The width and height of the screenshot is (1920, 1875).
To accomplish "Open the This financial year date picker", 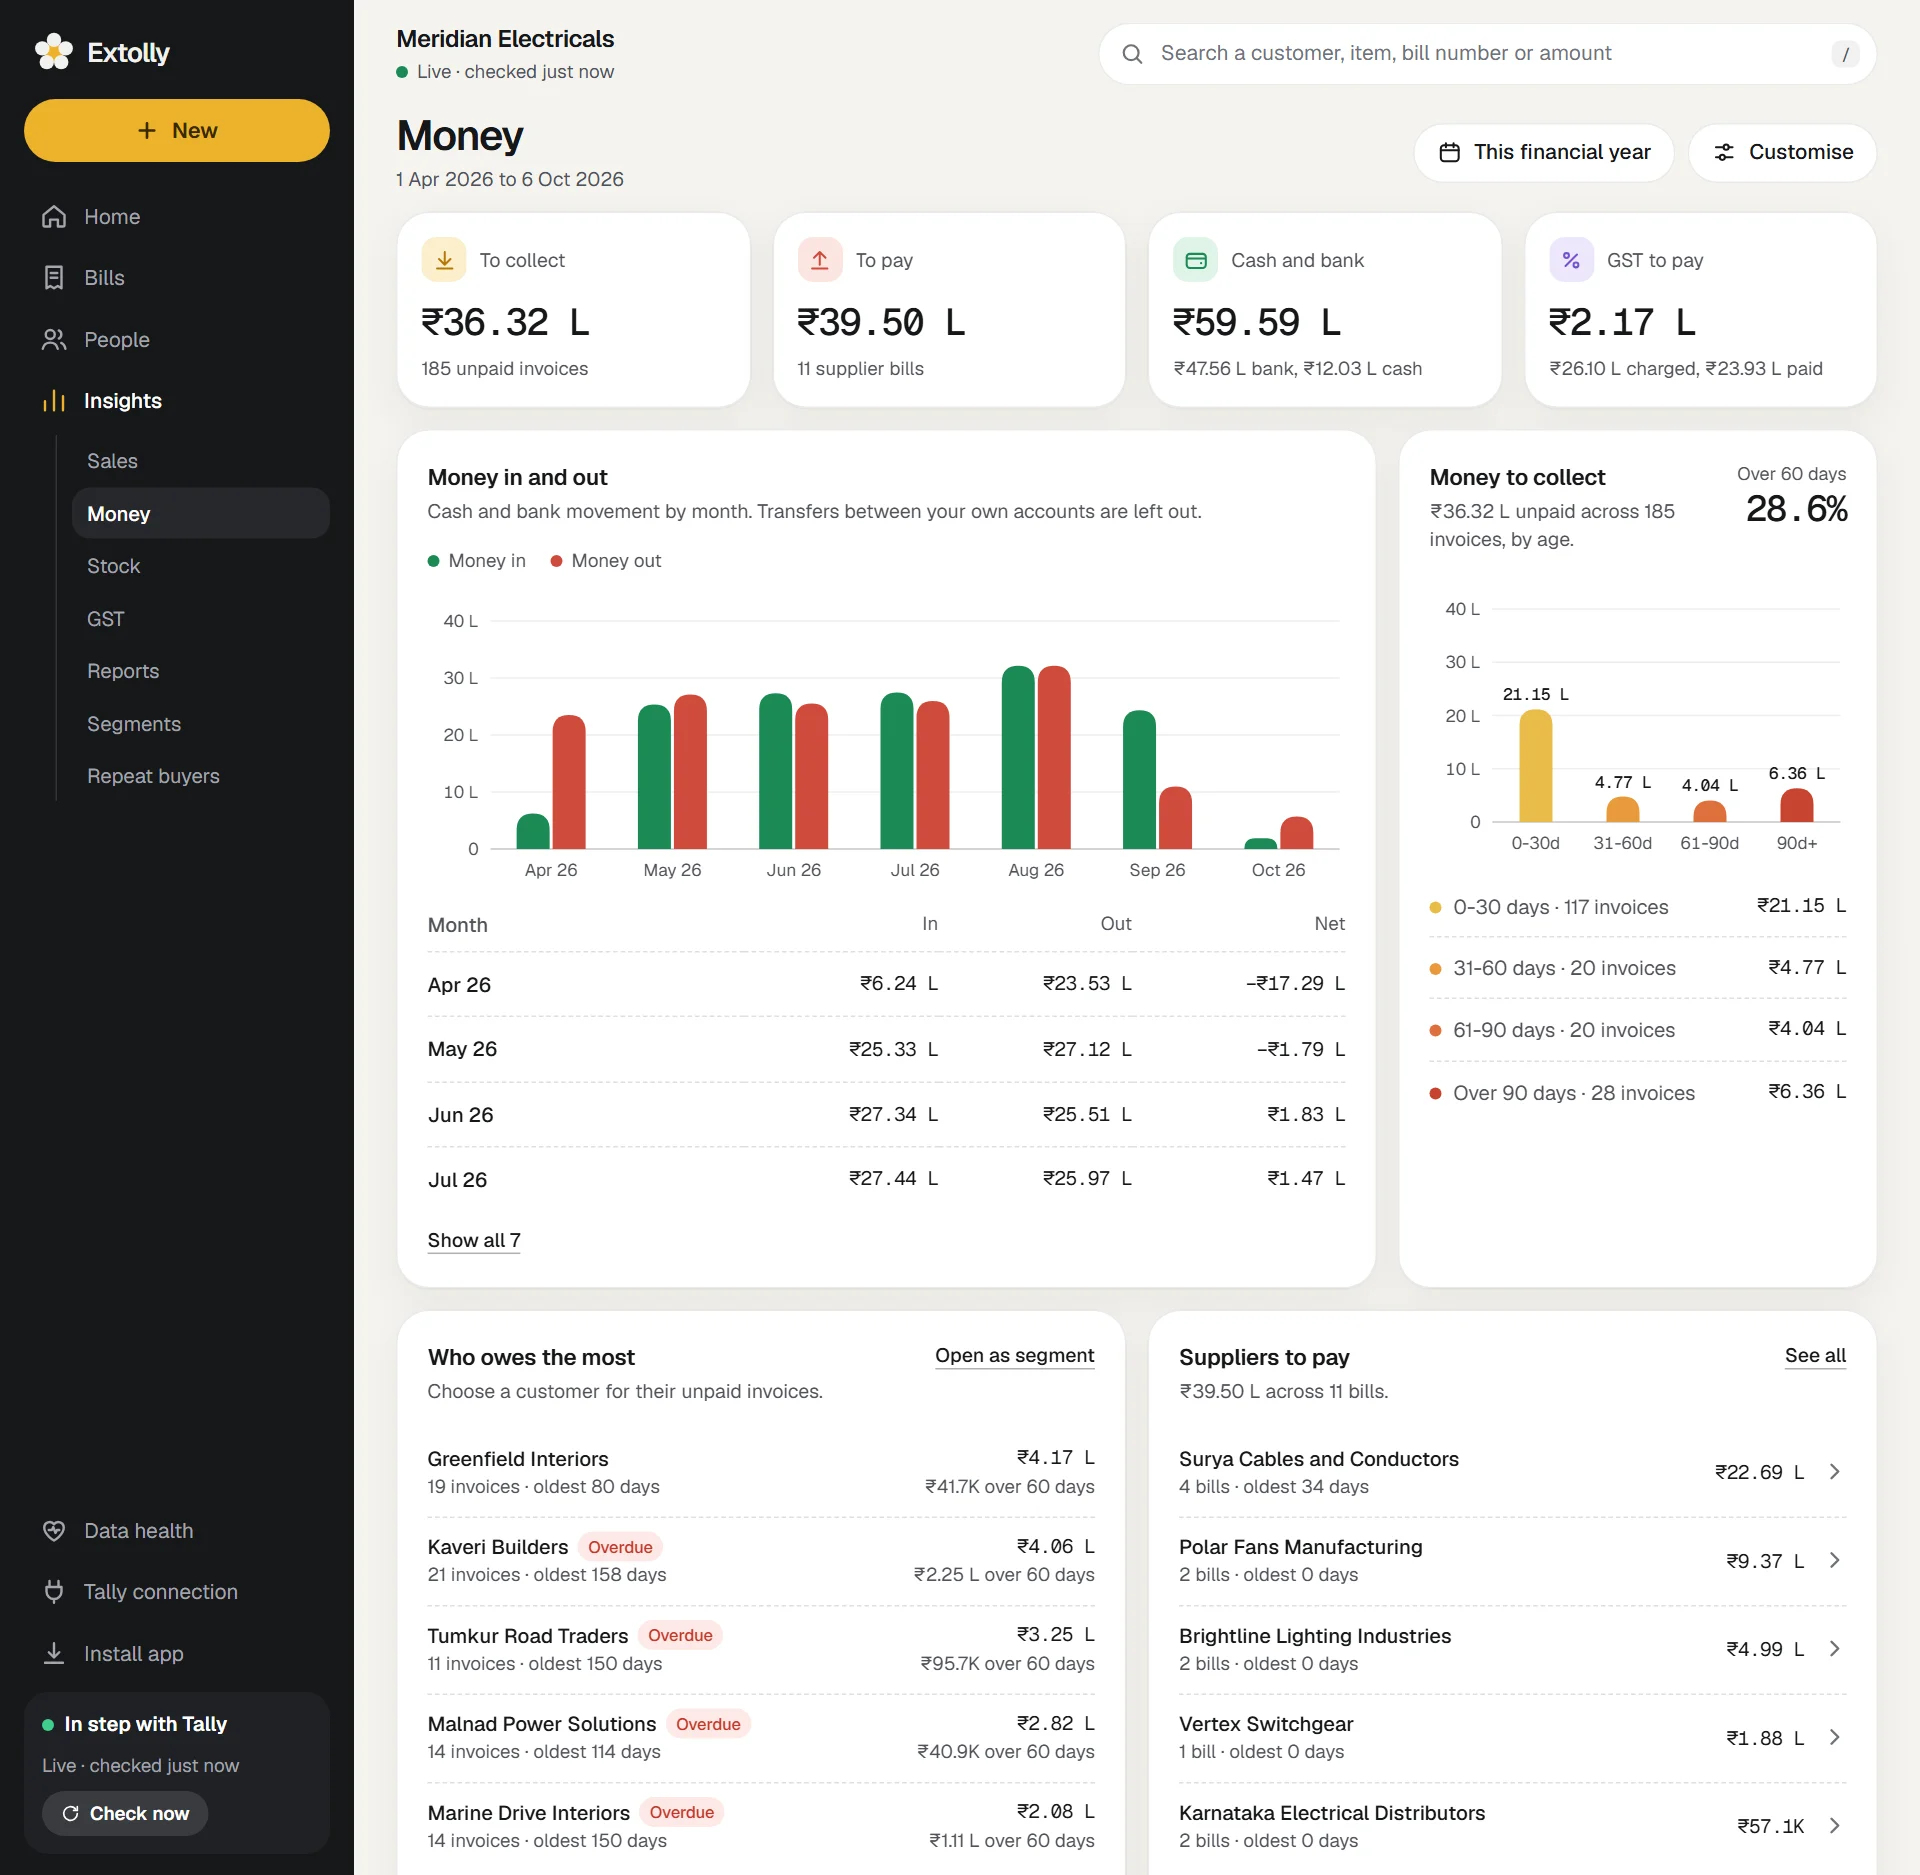I will [x=1544, y=152].
